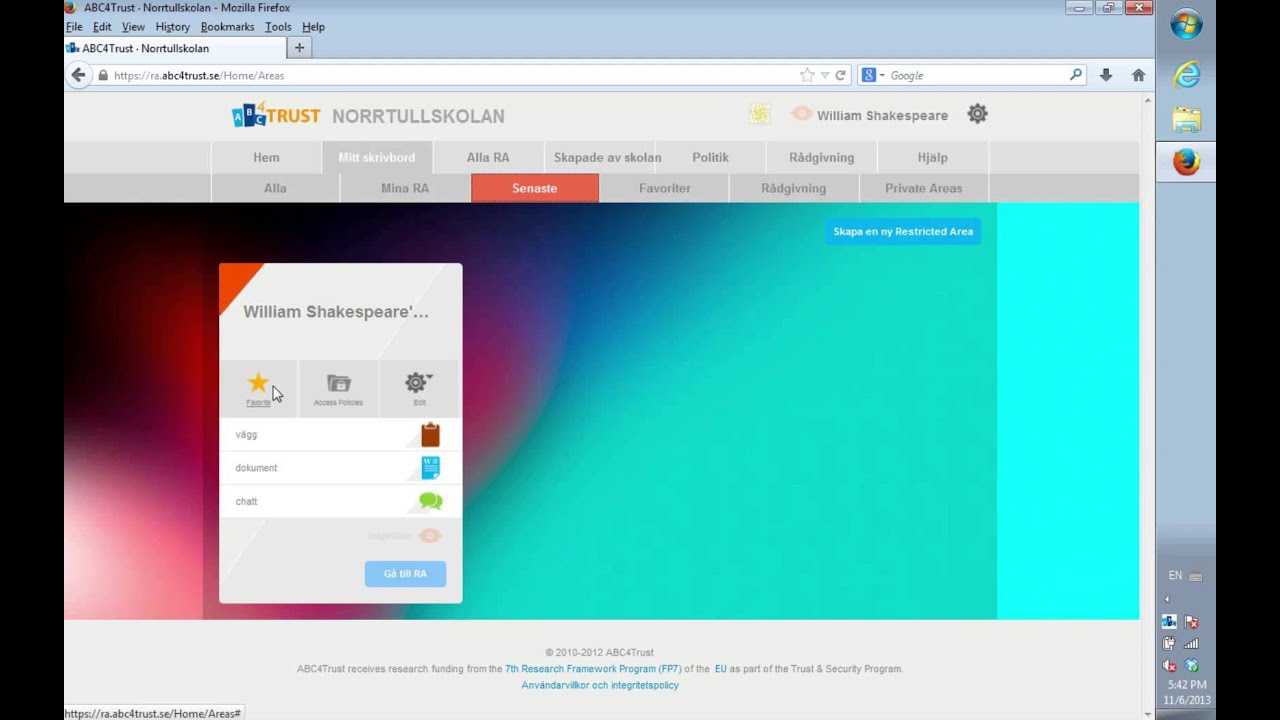
Task: Click the search magnifier icon
Action: tap(1076, 75)
